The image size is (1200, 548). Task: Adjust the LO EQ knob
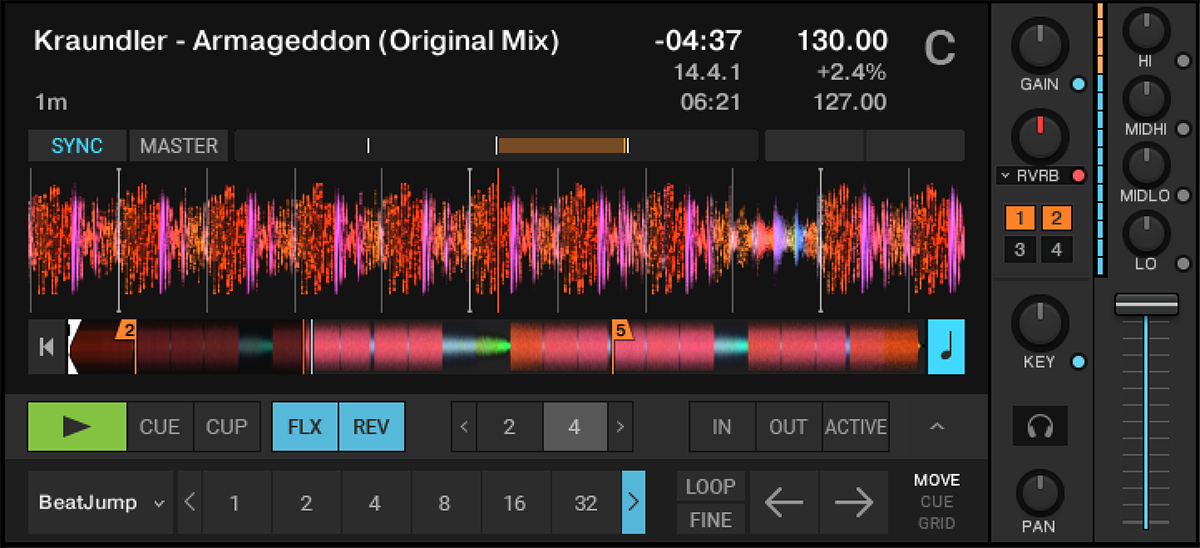[x=1145, y=232]
